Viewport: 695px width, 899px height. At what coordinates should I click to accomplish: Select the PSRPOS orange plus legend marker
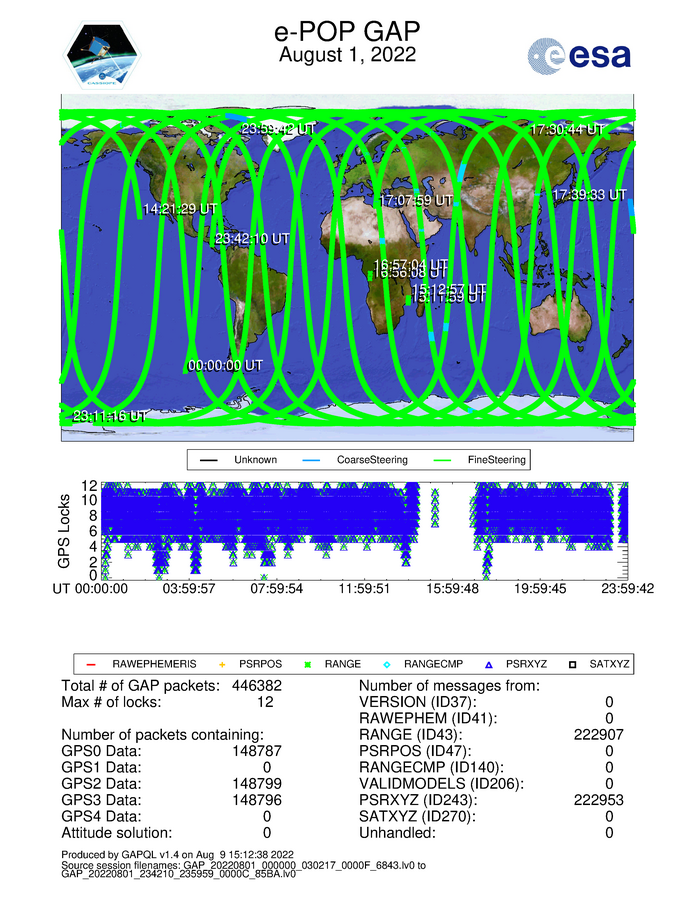223,663
